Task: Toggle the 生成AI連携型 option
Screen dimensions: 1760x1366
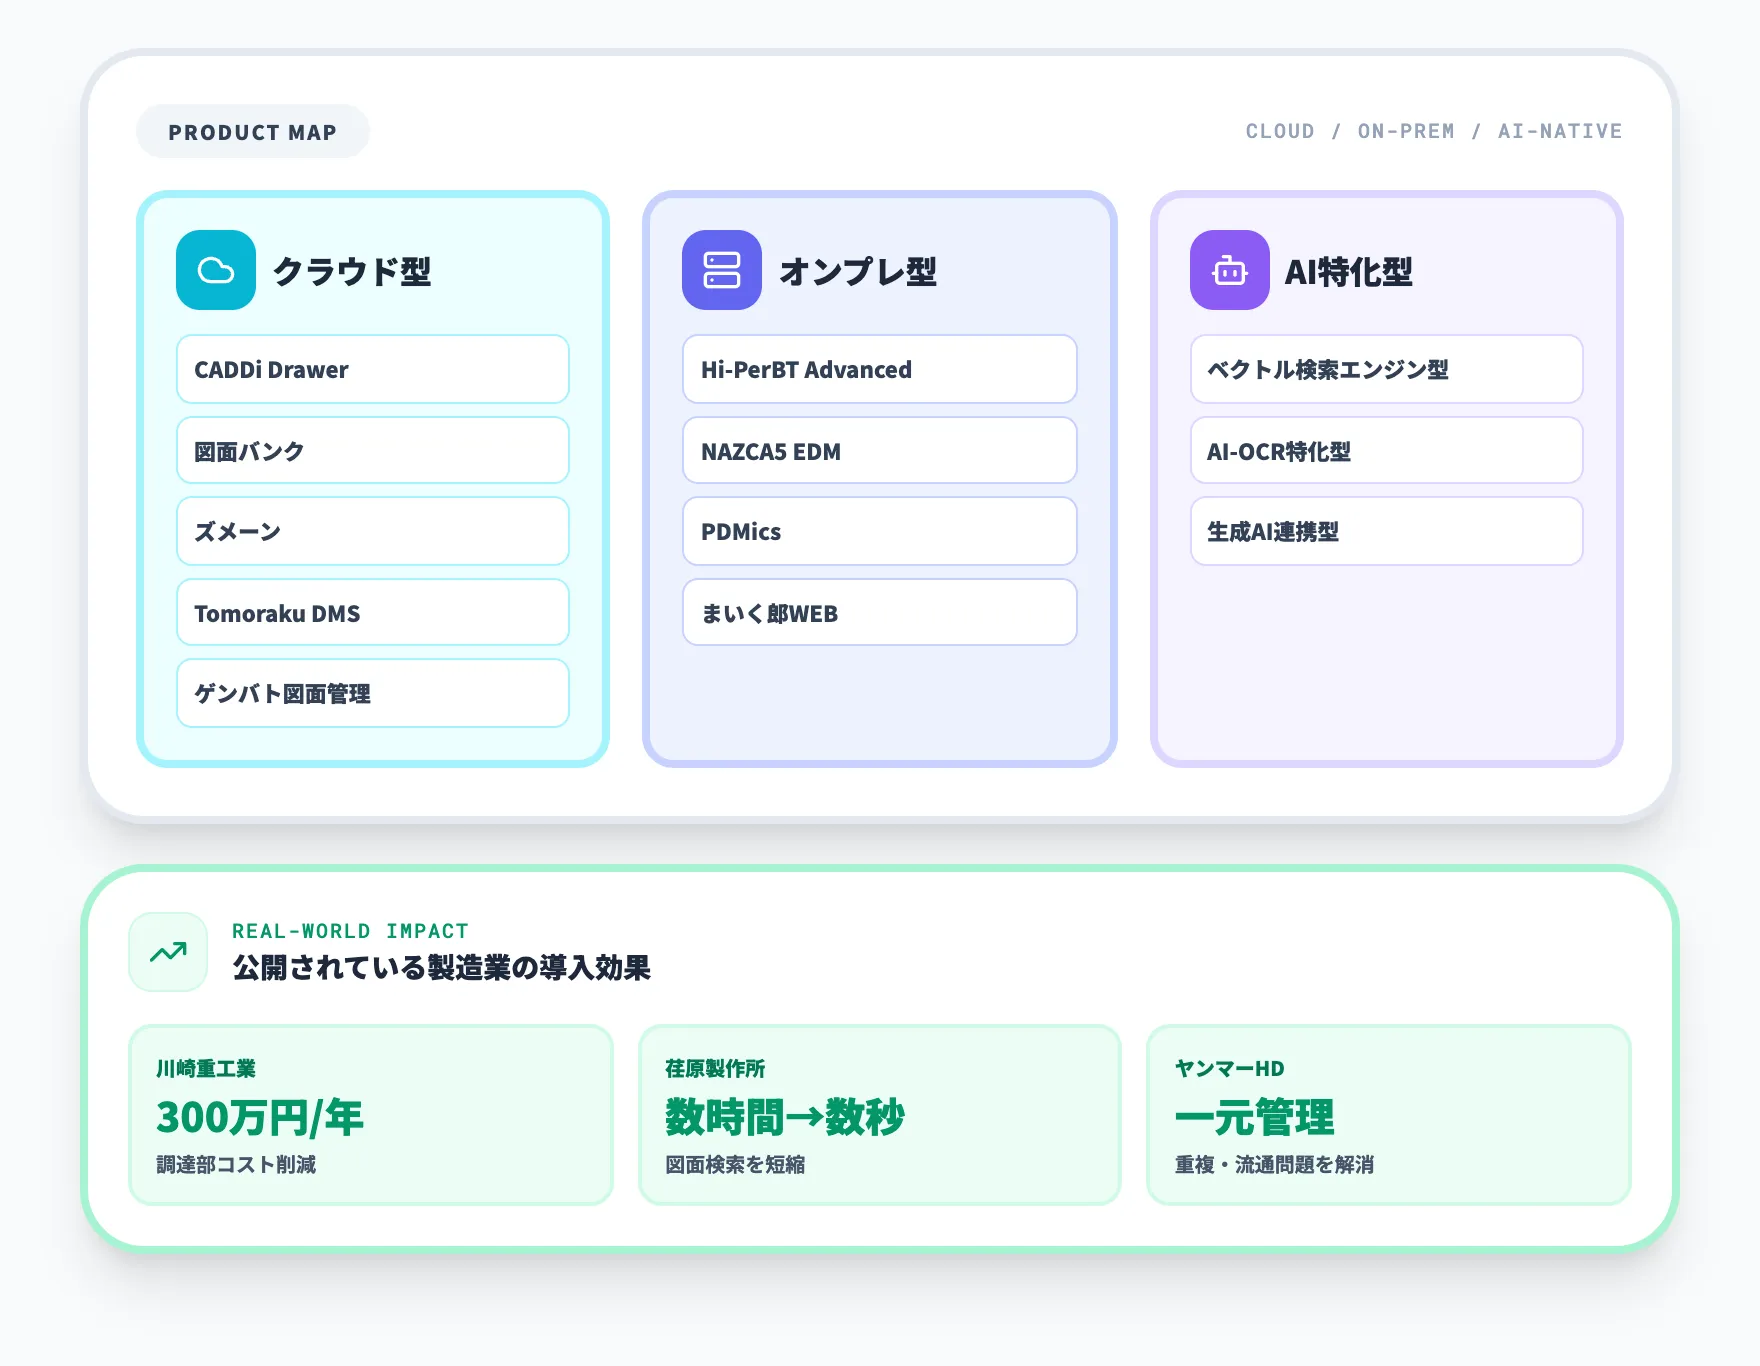Action: coord(1386,532)
